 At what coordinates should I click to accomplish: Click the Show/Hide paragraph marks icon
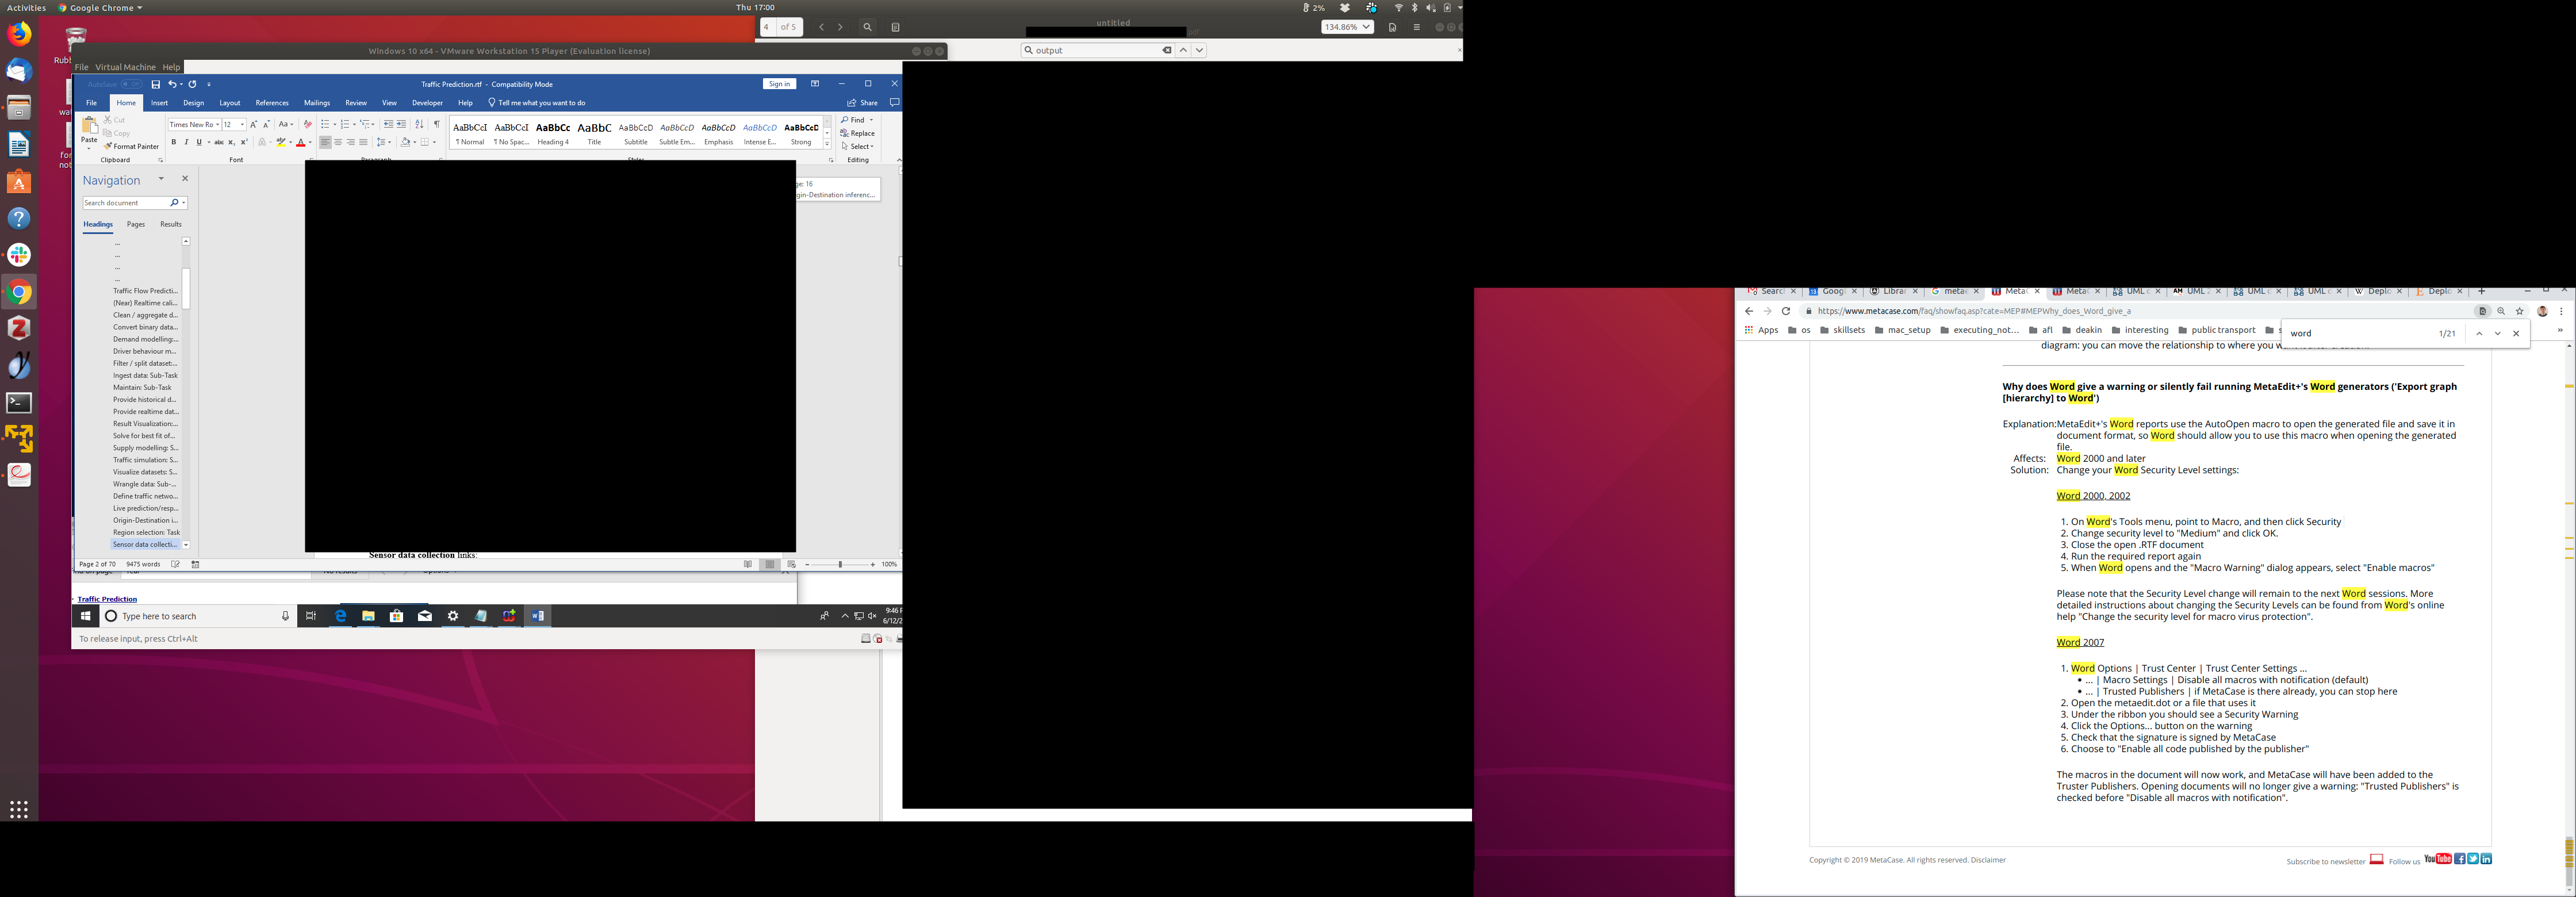pyautogui.click(x=436, y=124)
